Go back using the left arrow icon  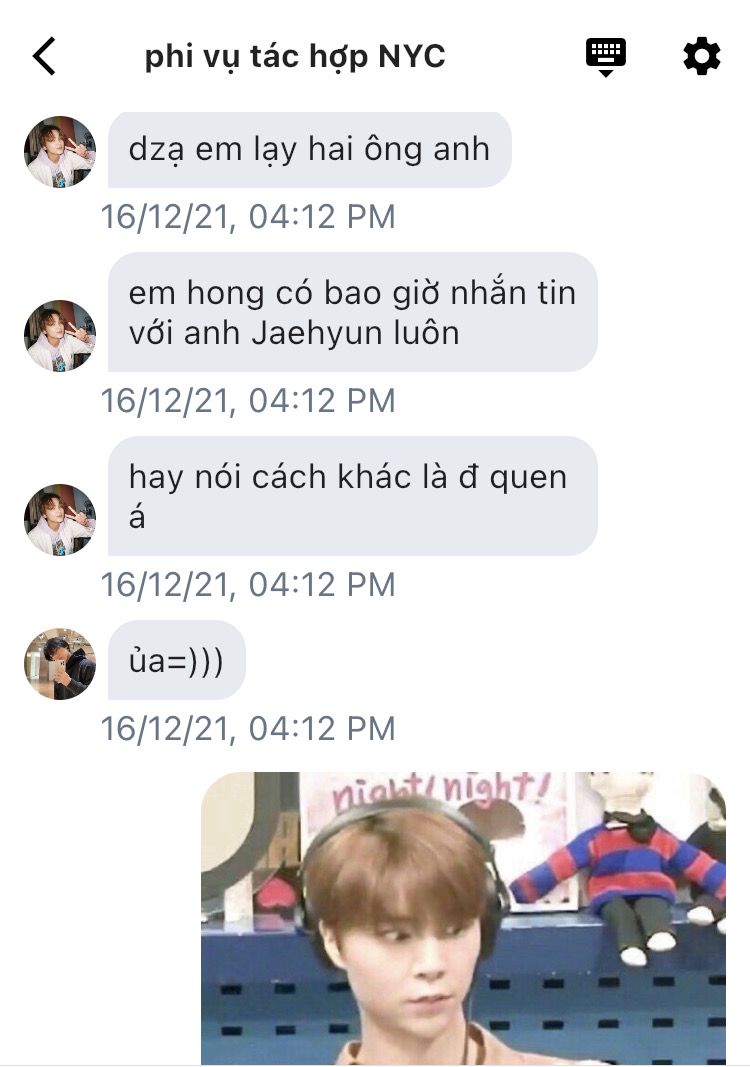(44, 56)
